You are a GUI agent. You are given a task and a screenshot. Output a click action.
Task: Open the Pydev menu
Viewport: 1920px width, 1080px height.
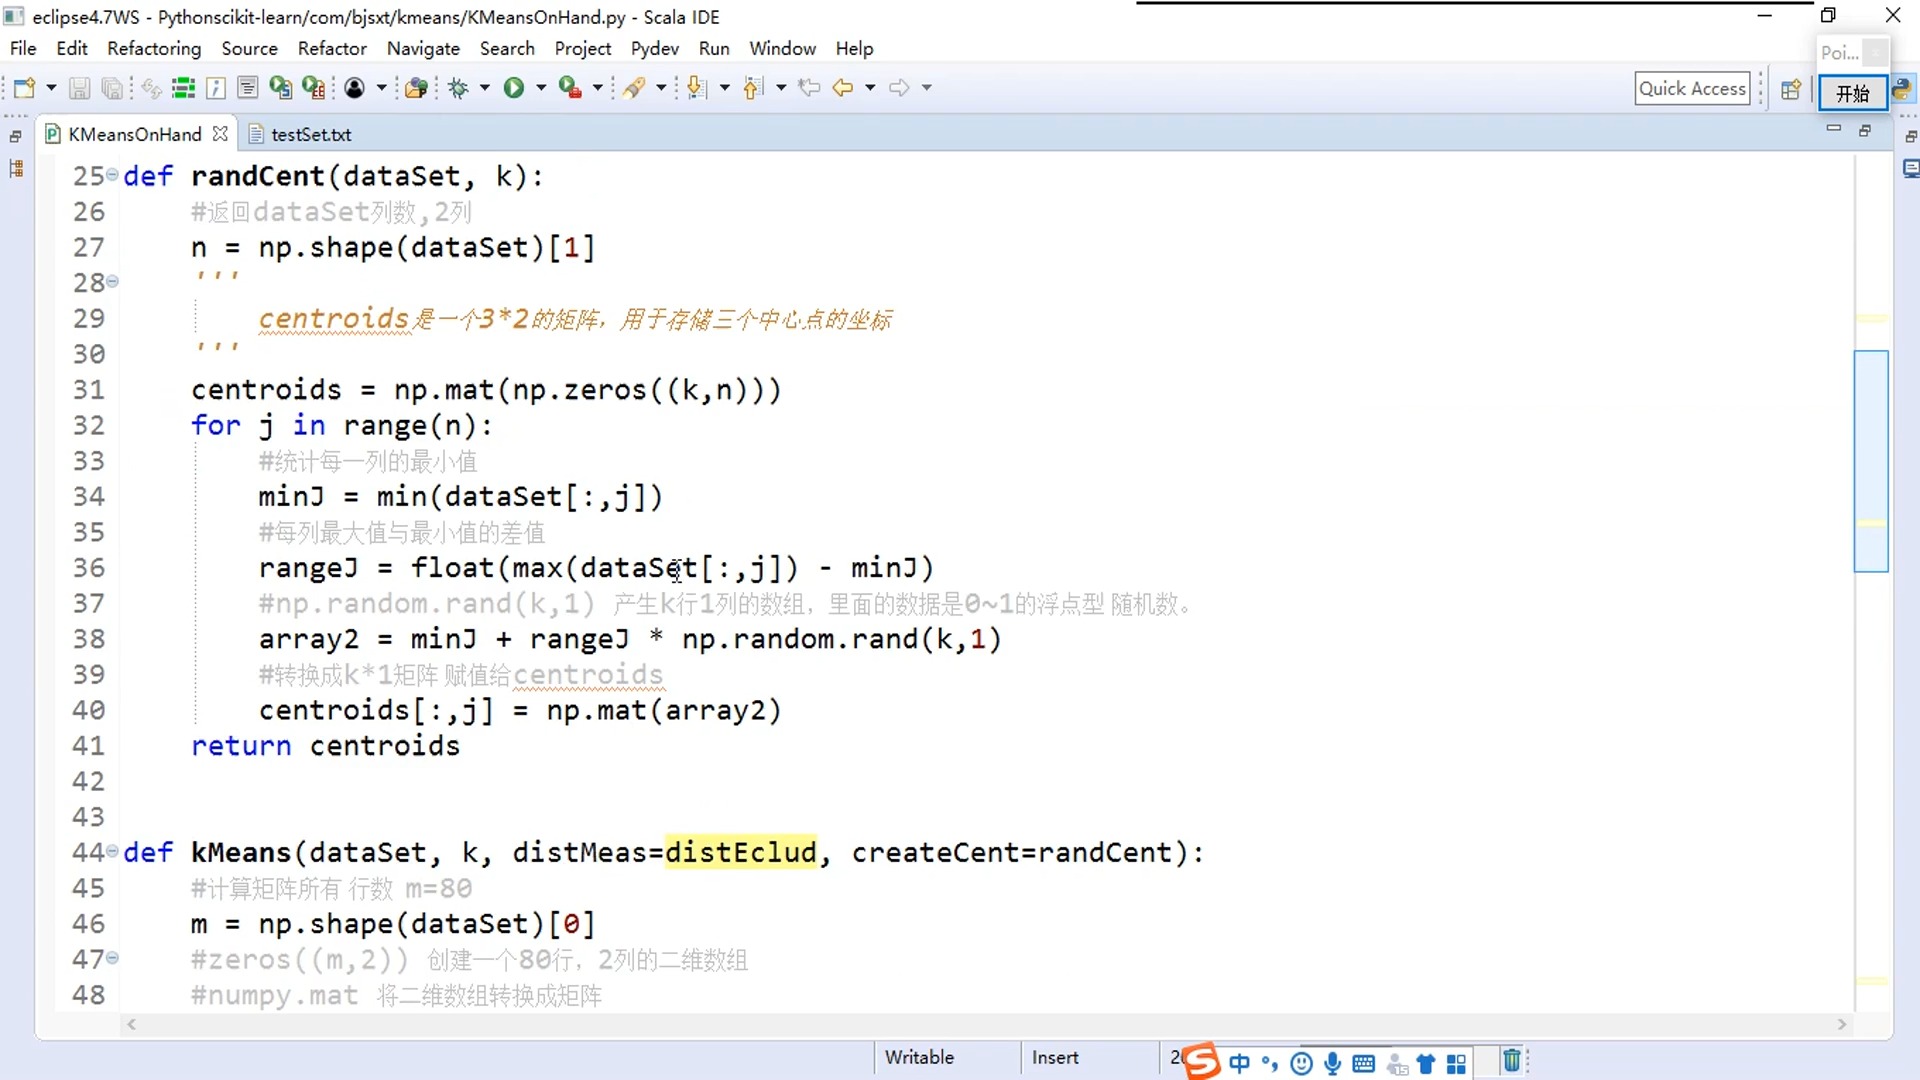[654, 48]
